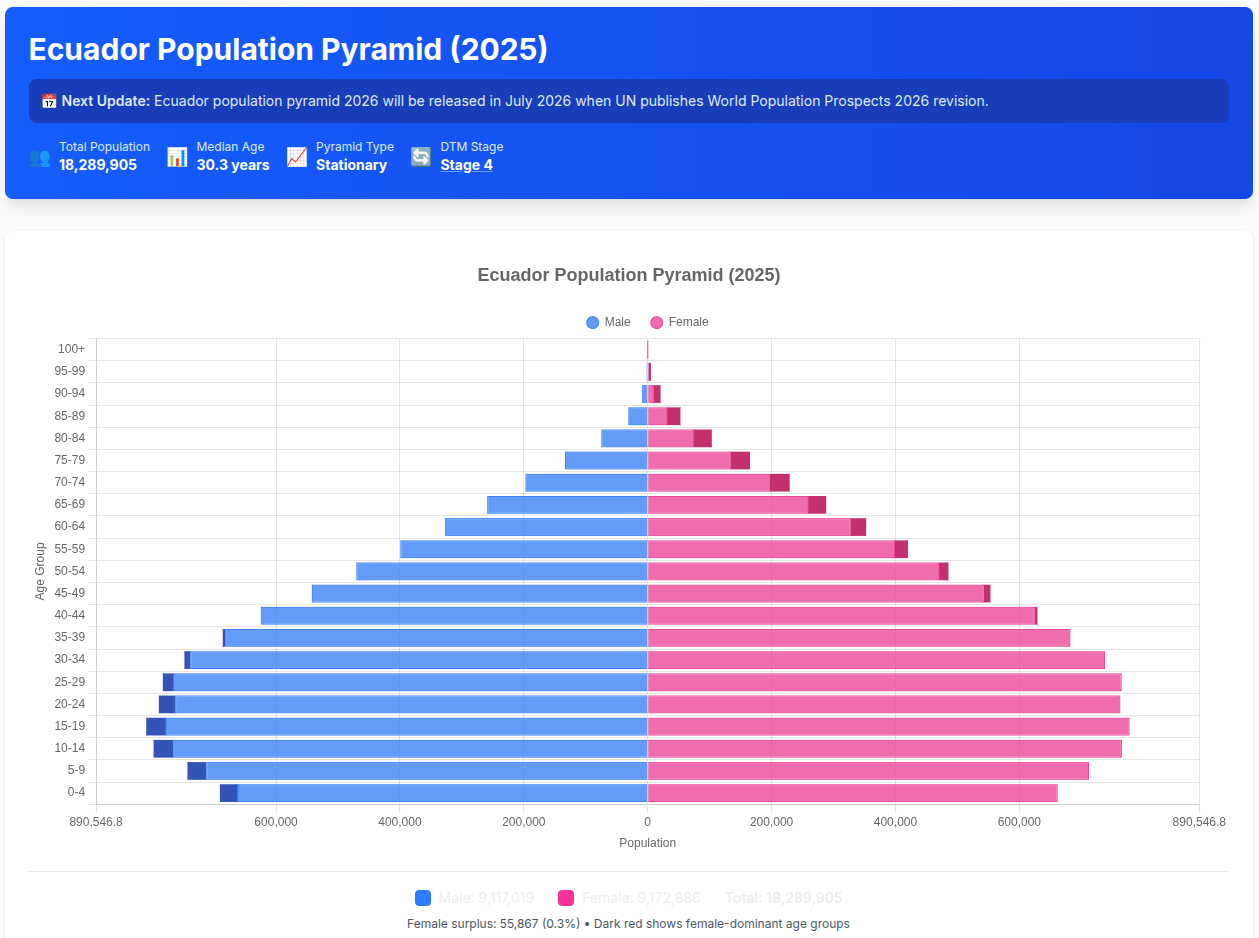This screenshot has height=938, width=1259.
Task: Click the Total Population value 18,289,905
Action: tap(98, 165)
